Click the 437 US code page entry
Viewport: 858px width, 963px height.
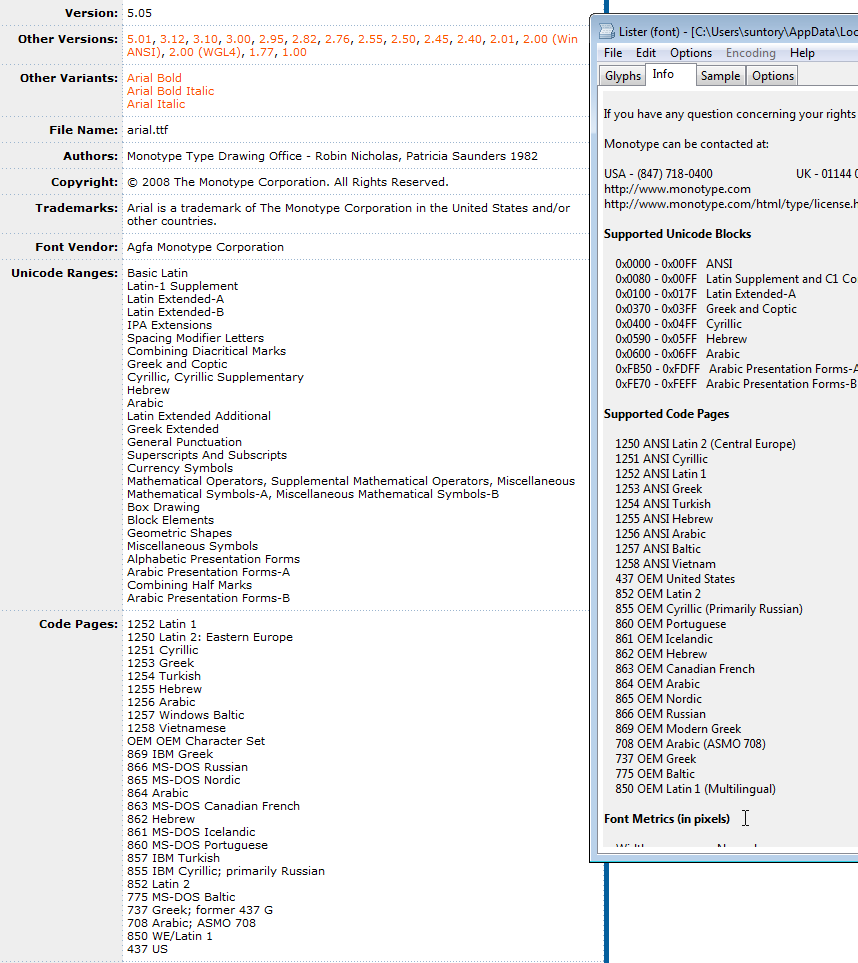coord(147,949)
